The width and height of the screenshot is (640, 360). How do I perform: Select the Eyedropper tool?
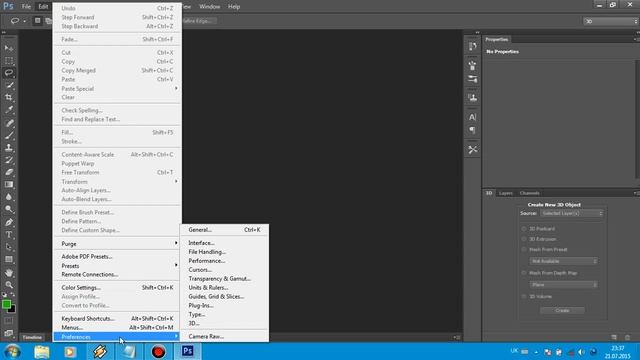(9, 109)
